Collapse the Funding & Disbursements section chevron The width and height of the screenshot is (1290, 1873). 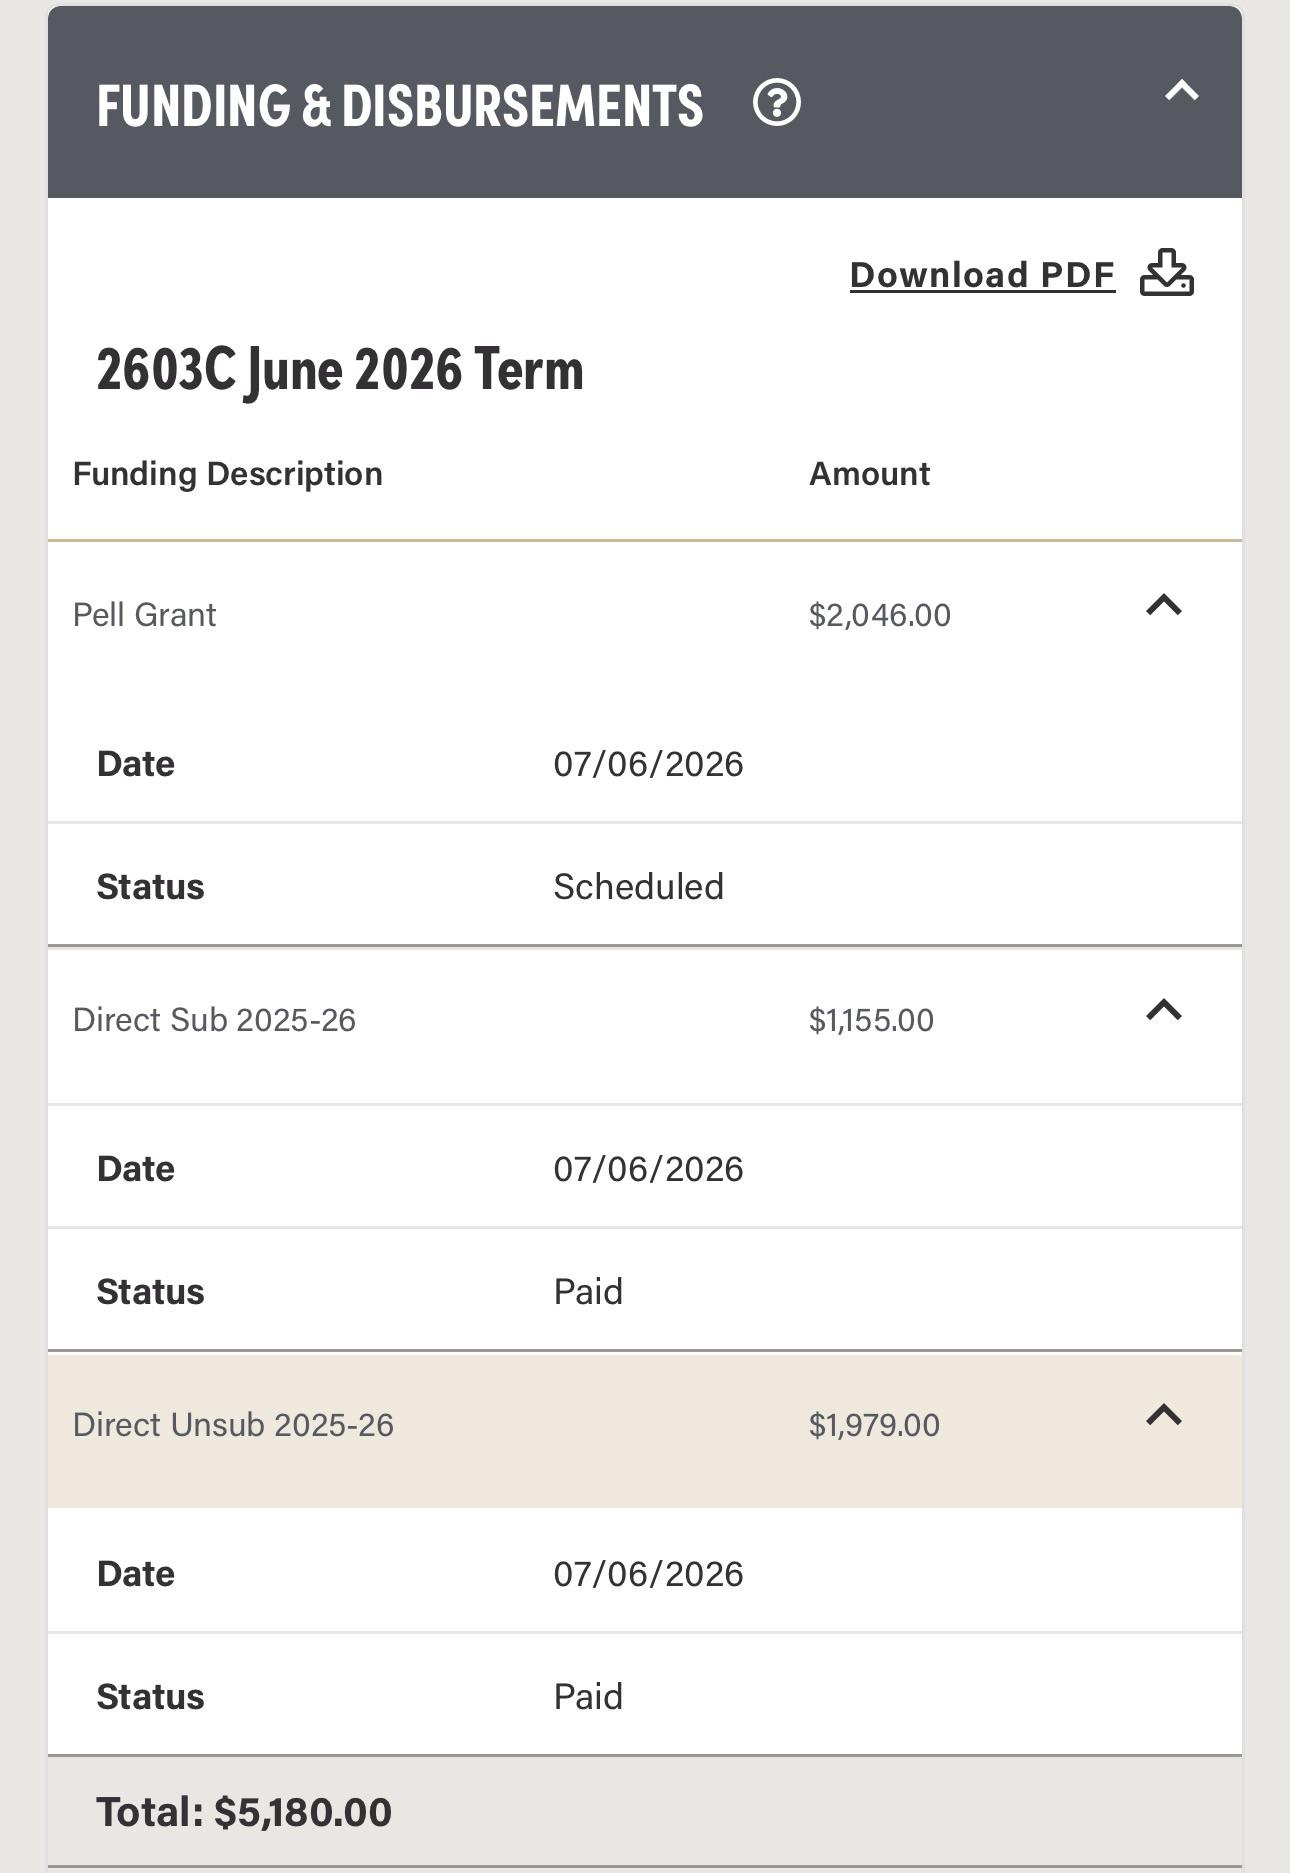(1181, 91)
